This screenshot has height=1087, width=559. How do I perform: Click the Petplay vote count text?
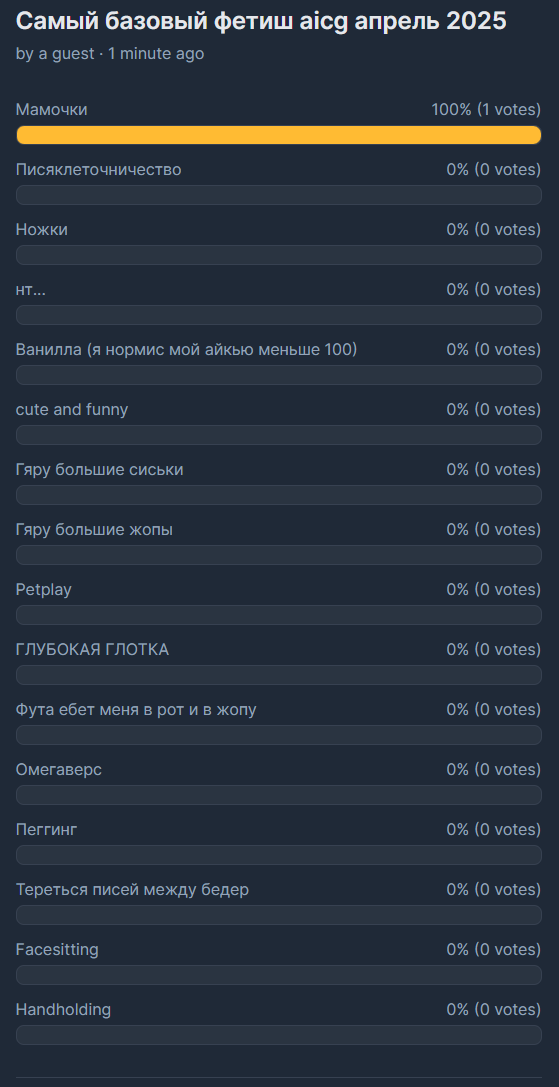coord(493,589)
